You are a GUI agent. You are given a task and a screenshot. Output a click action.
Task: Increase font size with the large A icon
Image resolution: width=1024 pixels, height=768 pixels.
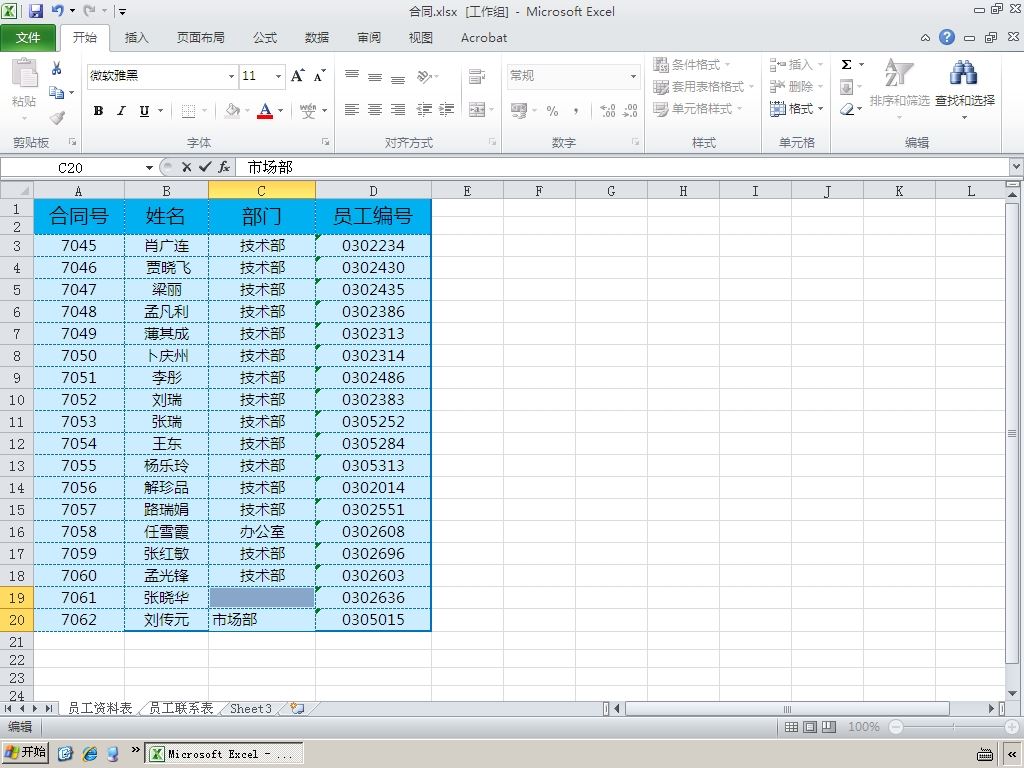tap(297, 76)
